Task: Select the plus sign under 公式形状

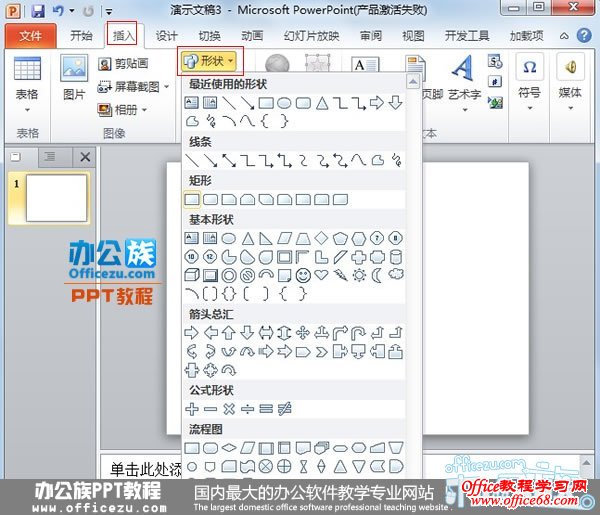Action: (x=192, y=409)
